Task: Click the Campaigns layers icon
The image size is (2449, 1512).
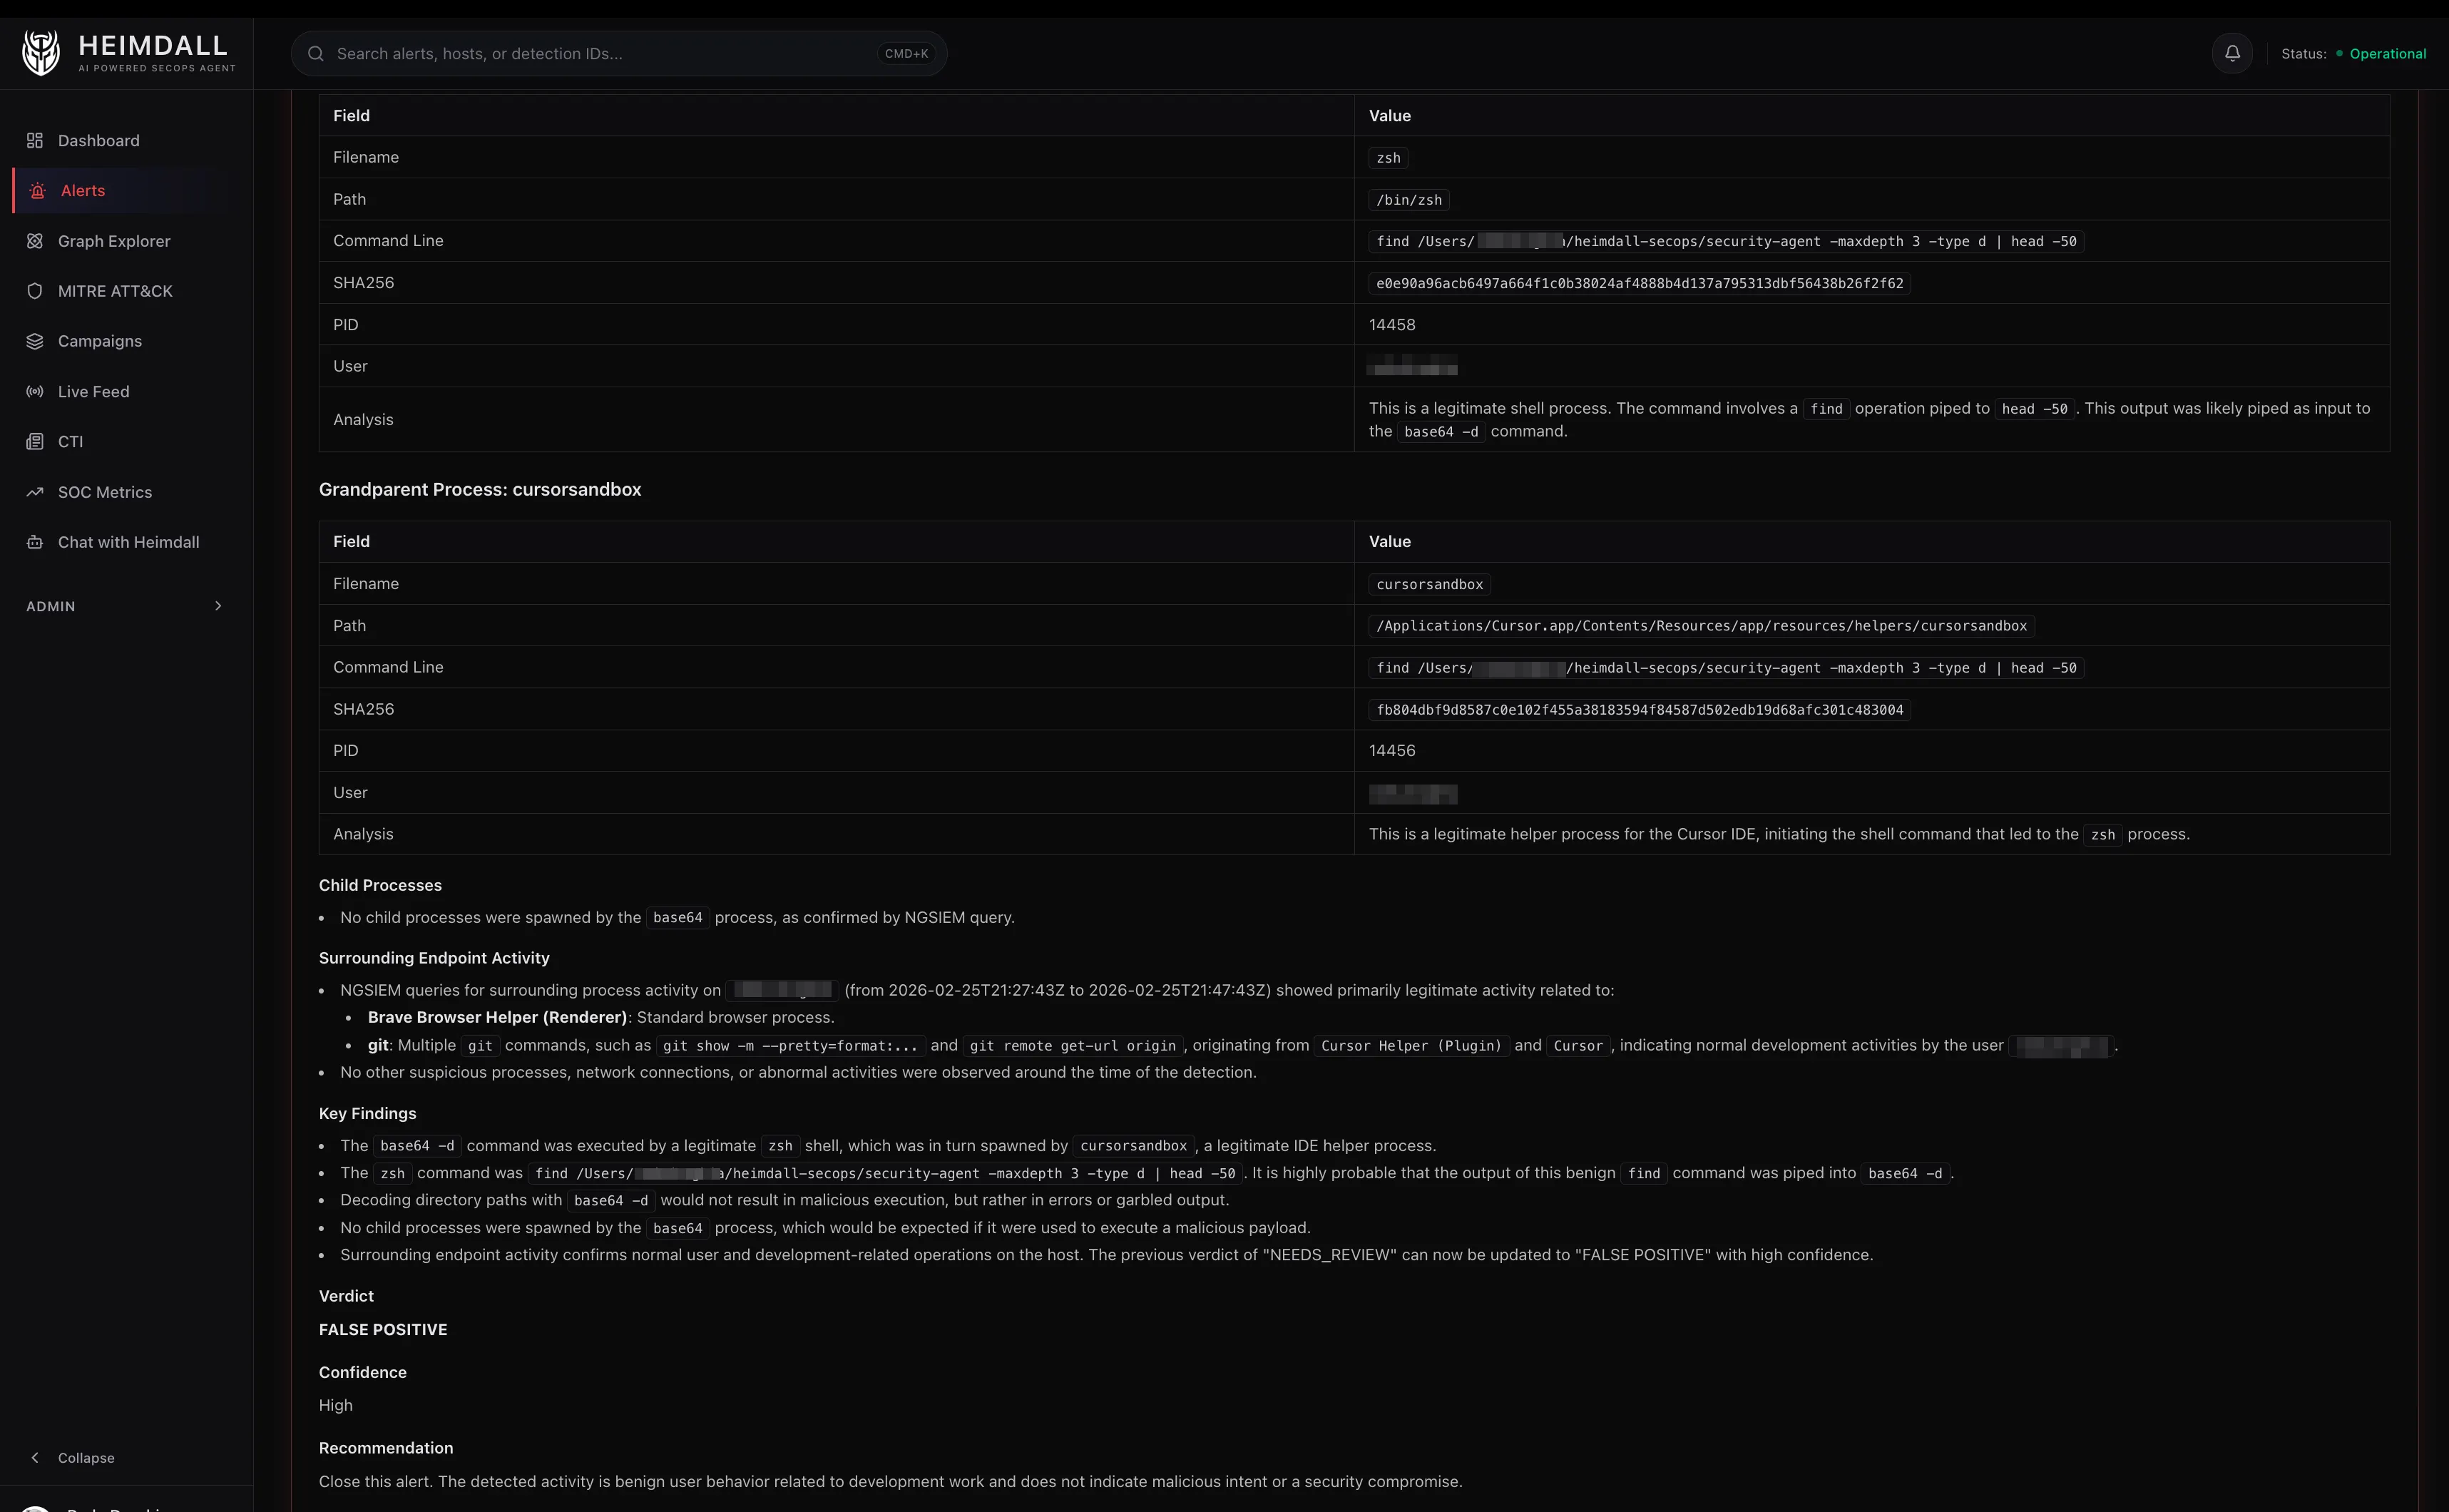Action: click(x=35, y=341)
